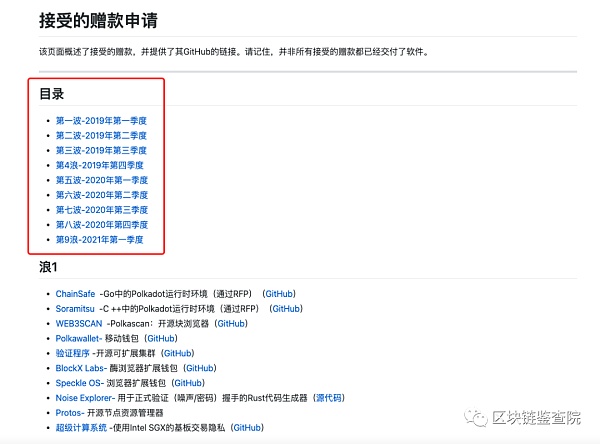Open the ChainSafe project link
Screen dimensions: 600x444
click(76, 294)
